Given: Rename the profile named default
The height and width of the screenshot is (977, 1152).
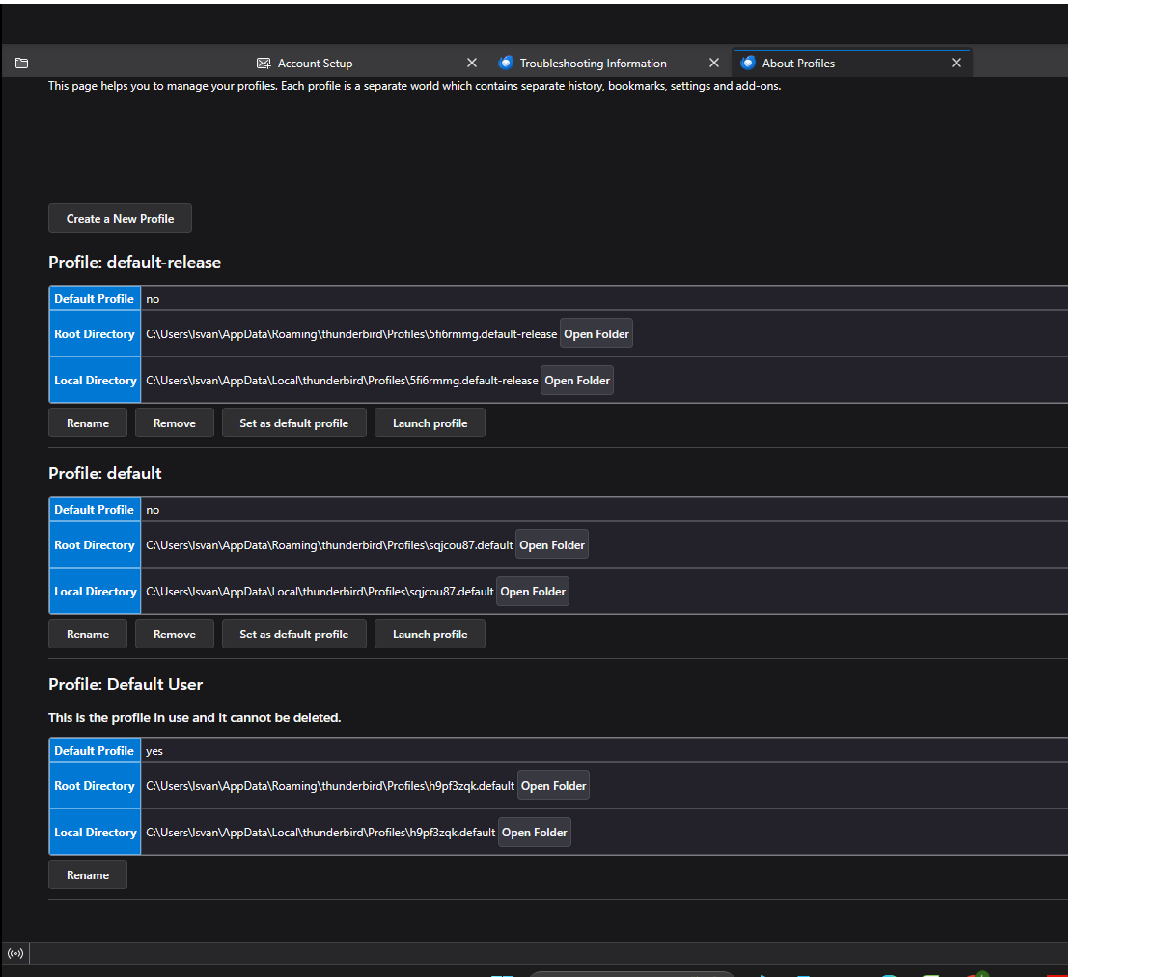Looking at the screenshot, I should 87,634.
